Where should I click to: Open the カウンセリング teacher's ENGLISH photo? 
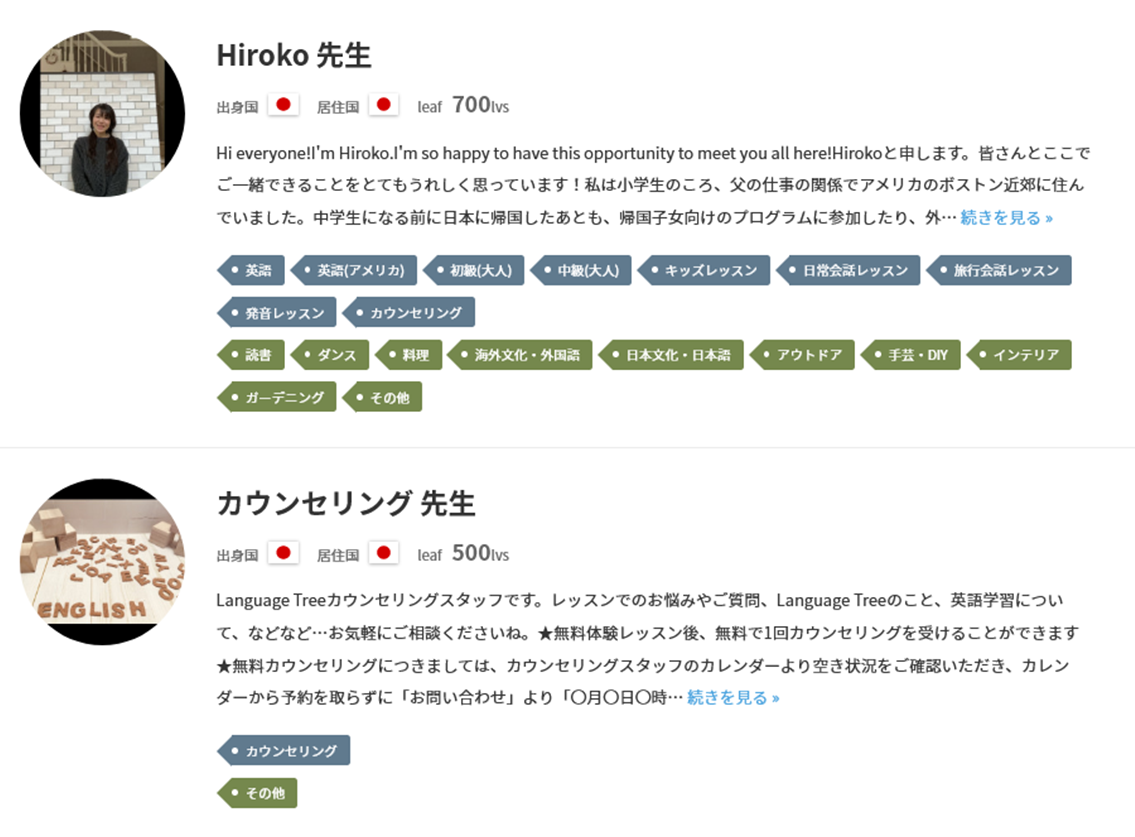[102, 562]
